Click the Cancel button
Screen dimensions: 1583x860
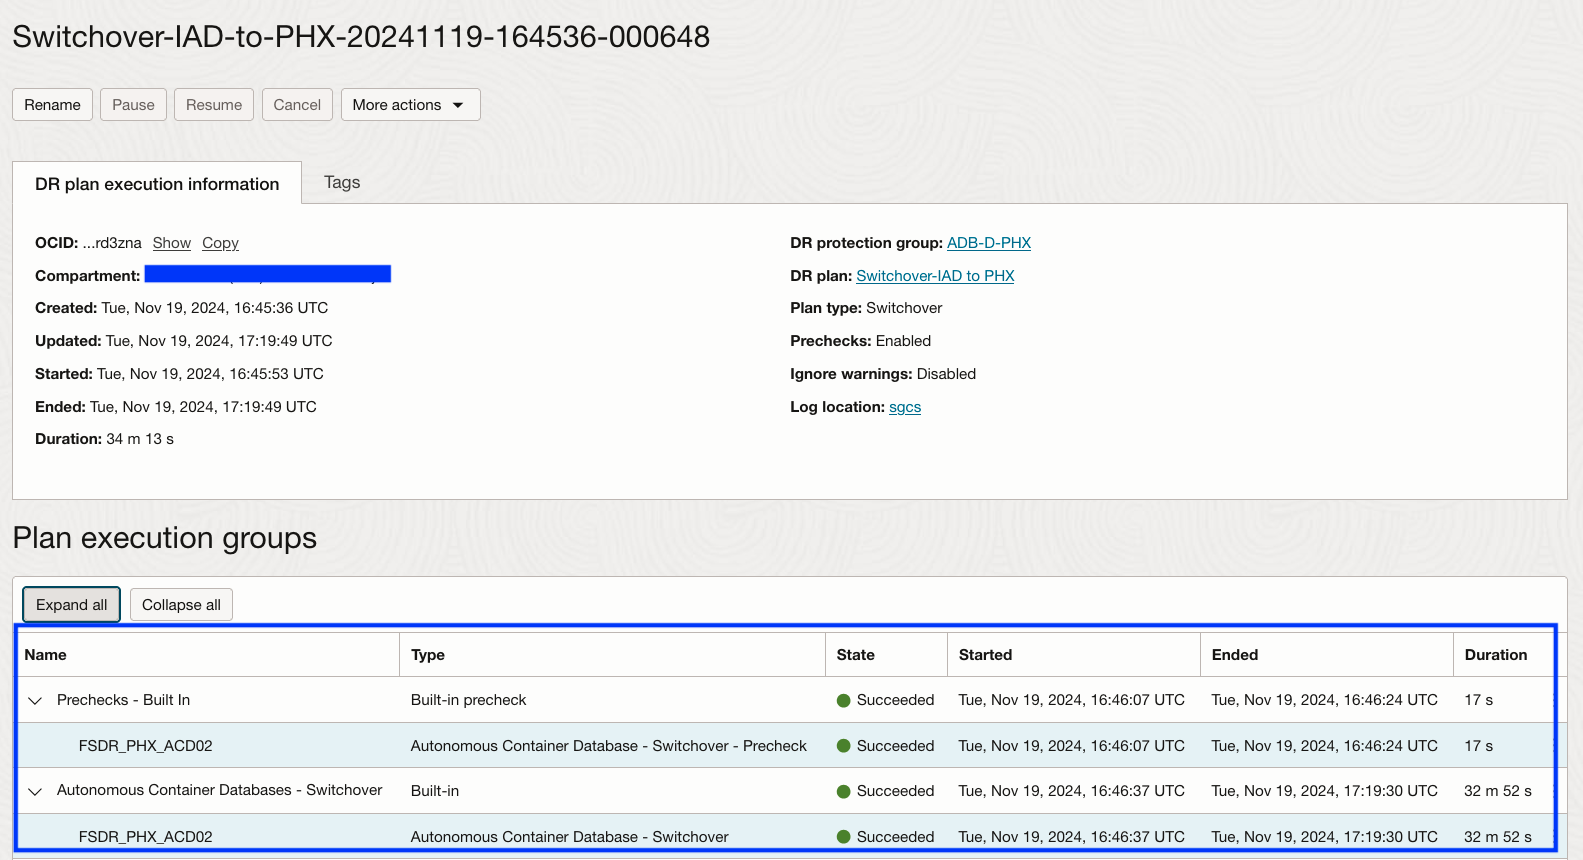[297, 105]
